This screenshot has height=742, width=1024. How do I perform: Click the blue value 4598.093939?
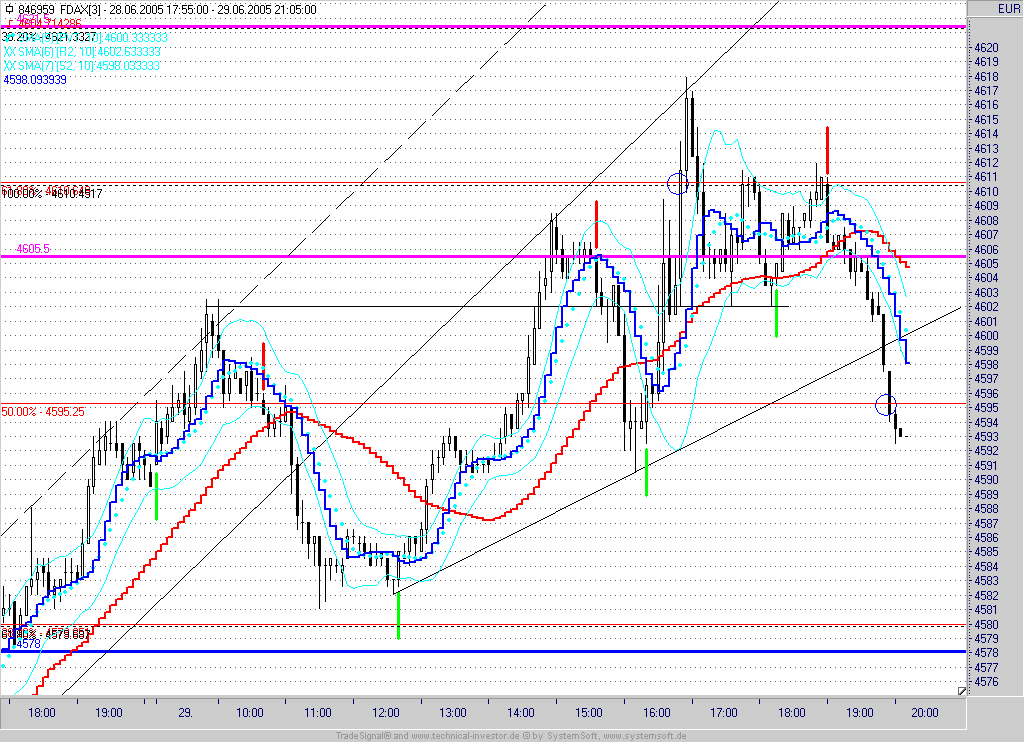35,80
